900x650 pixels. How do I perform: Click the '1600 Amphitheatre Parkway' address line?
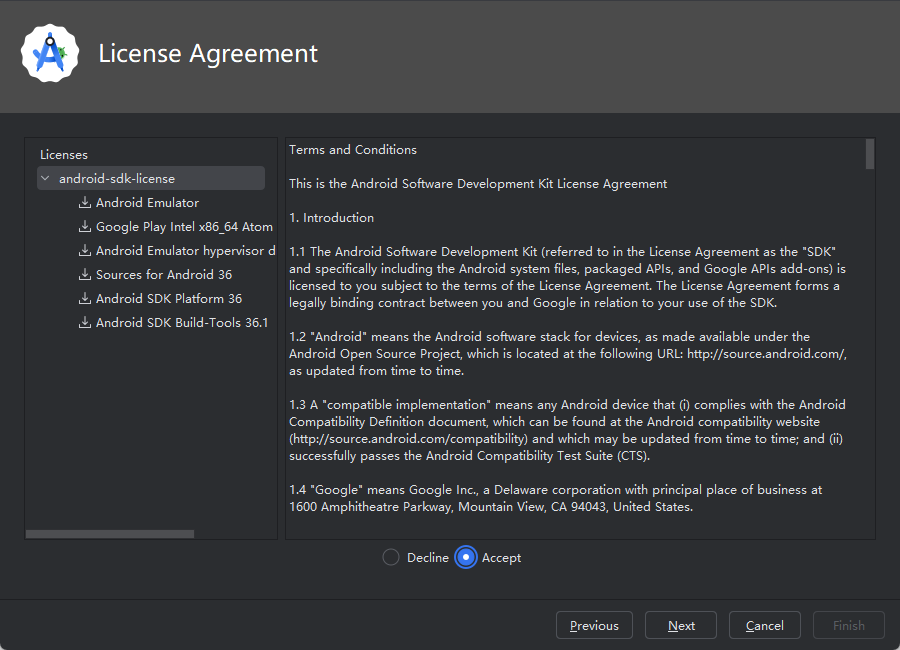coord(491,506)
